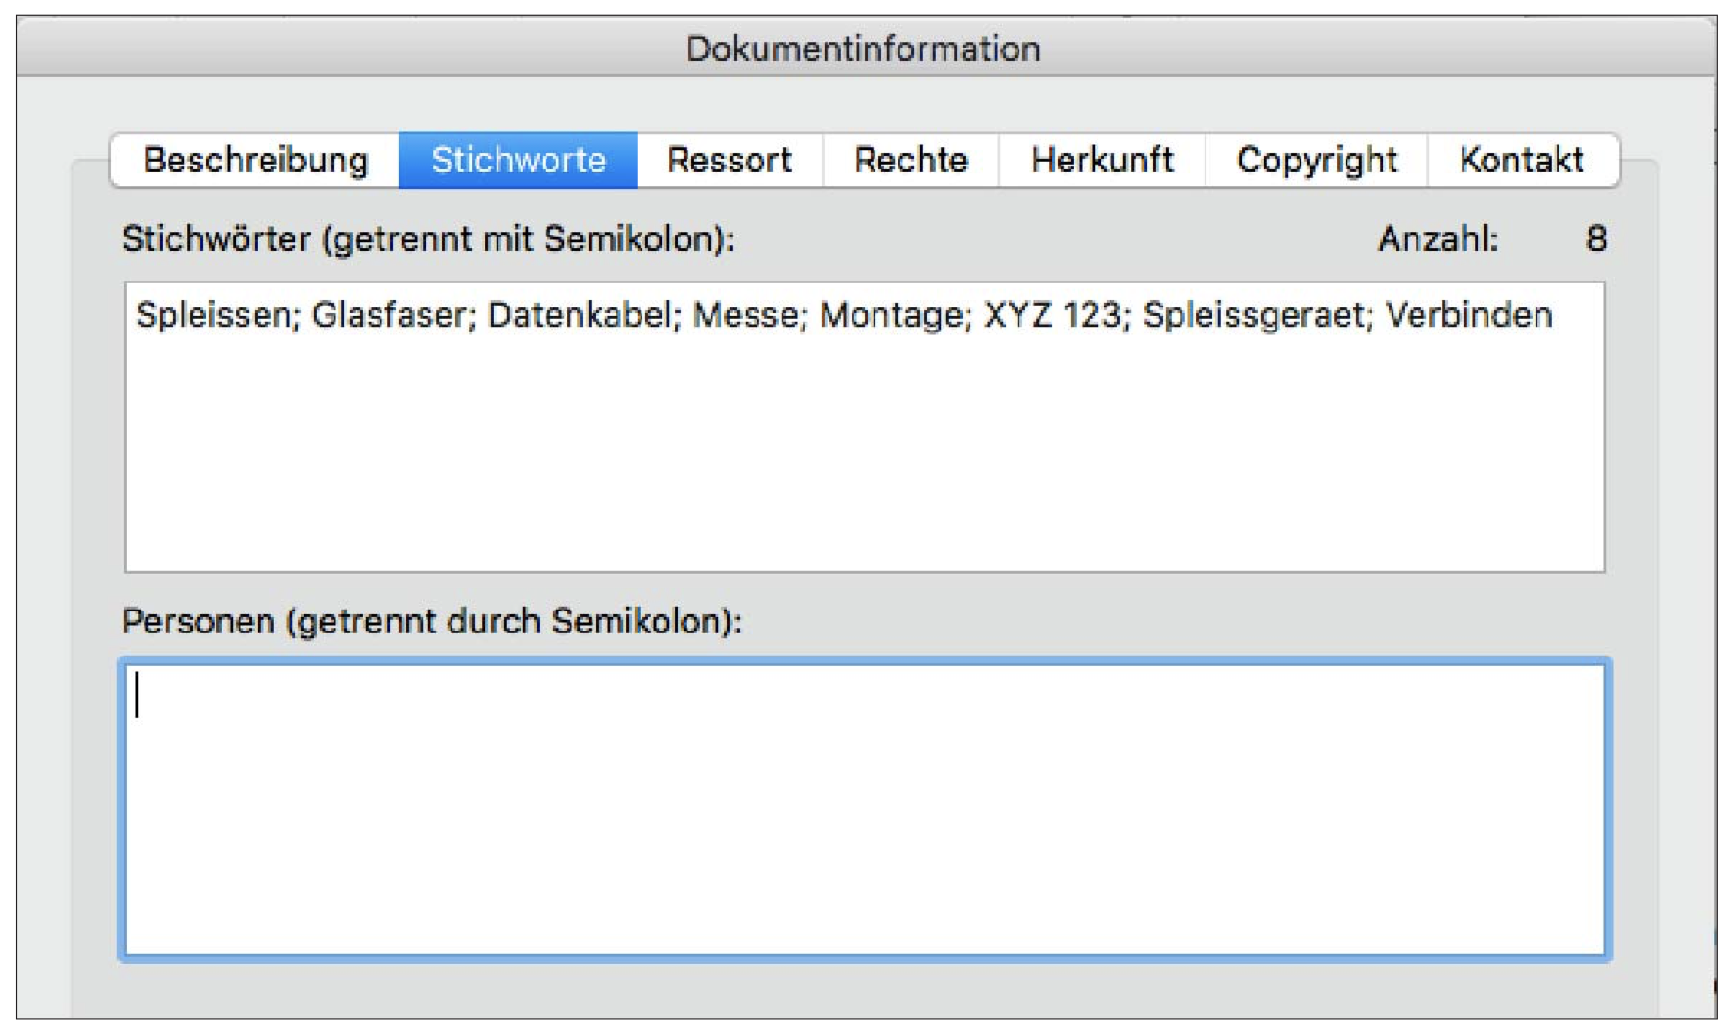The height and width of the screenshot is (1034, 1734).
Task: Open the Copyright tab
Action: [1316, 160]
